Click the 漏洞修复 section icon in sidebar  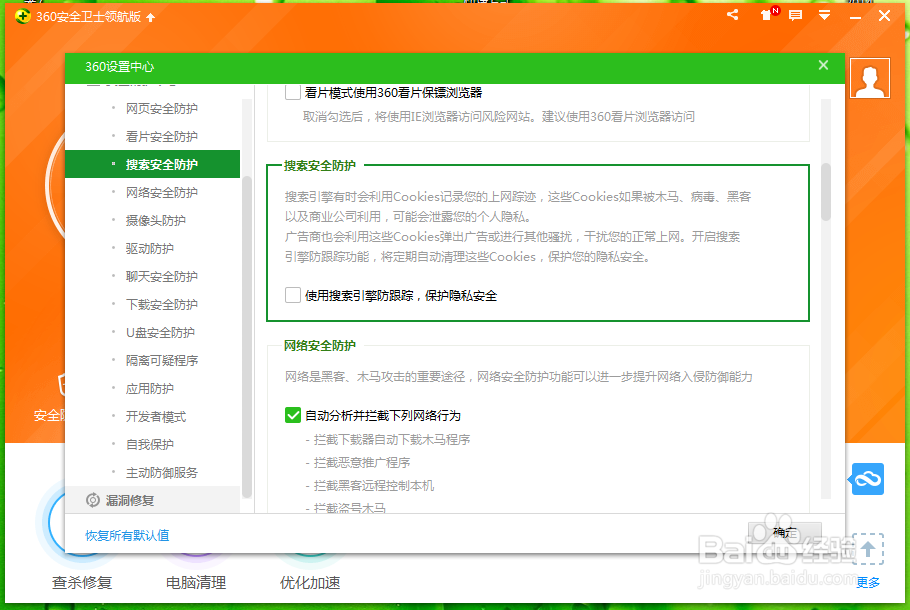pyautogui.click(x=93, y=500)
